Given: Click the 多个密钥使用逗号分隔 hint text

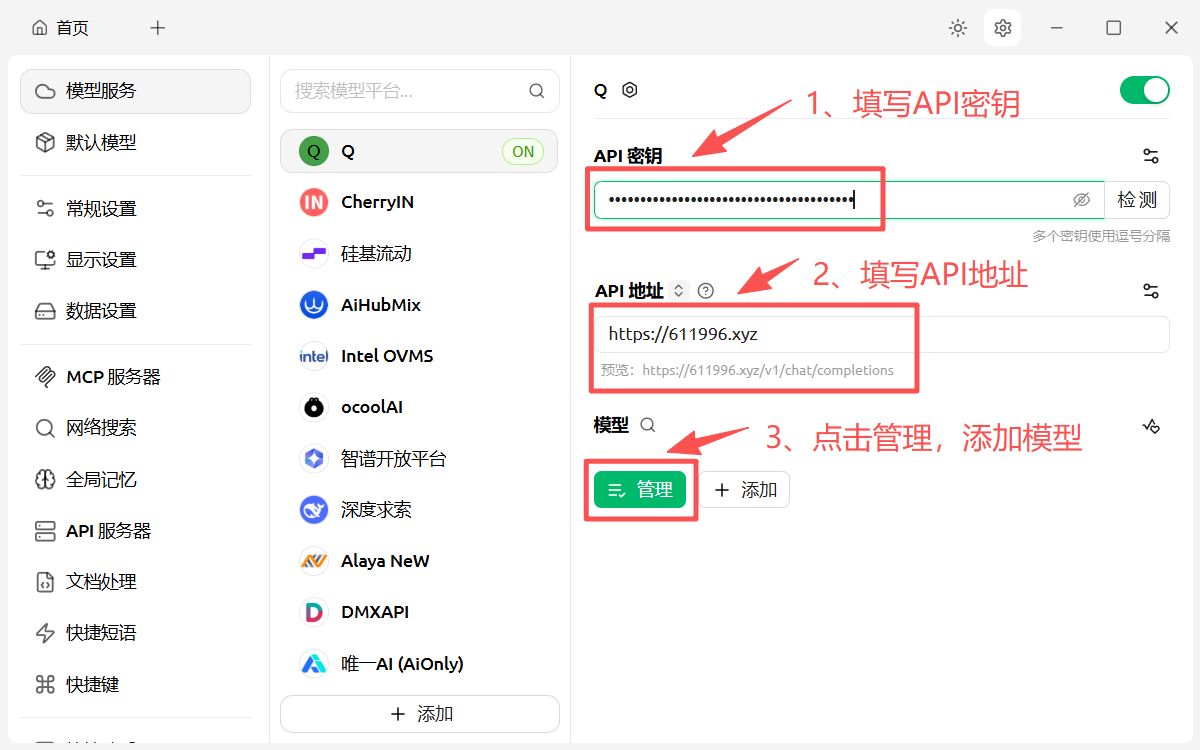Looking at the screenshot, I should tap(1101, 236).
